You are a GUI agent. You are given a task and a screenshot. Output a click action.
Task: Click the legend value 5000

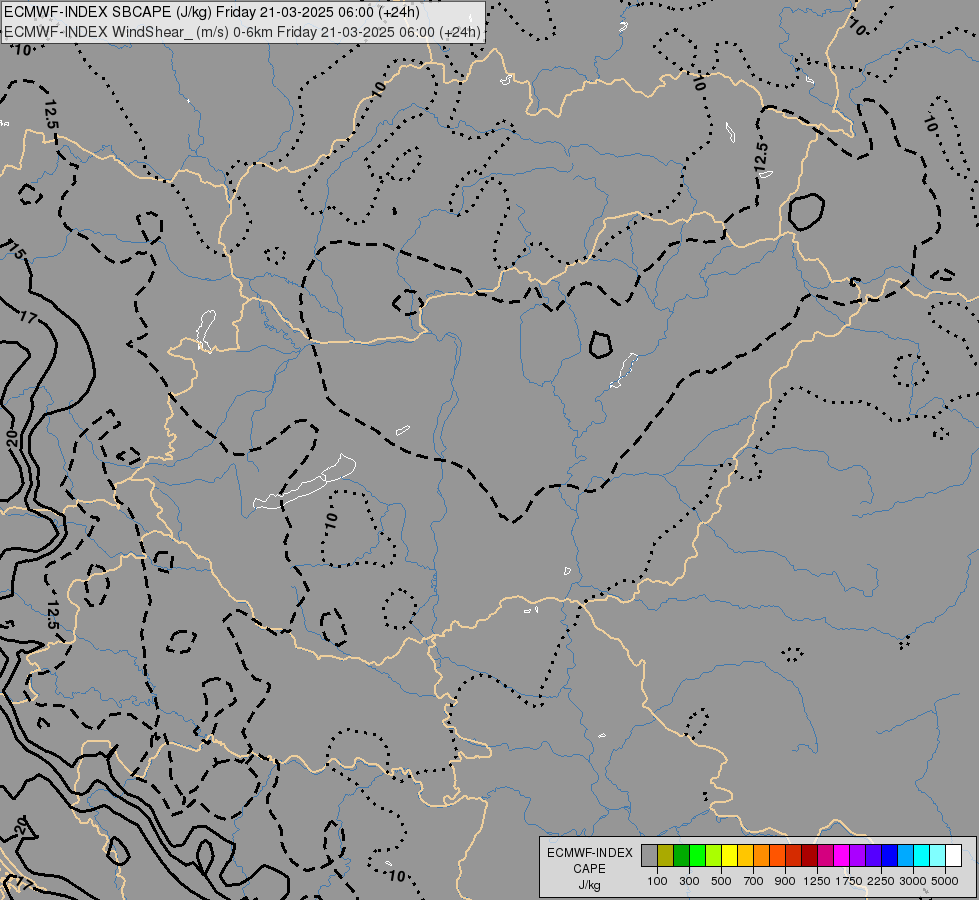[x=945, y=881]
